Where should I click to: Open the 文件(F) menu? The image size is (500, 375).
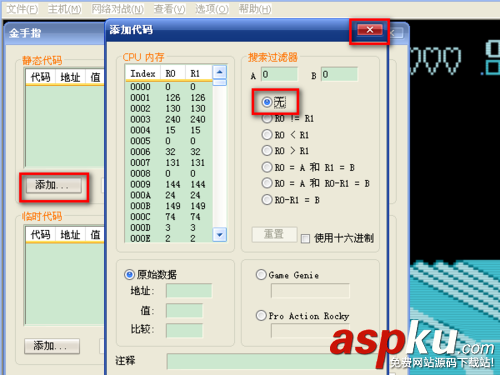(22, 9)
